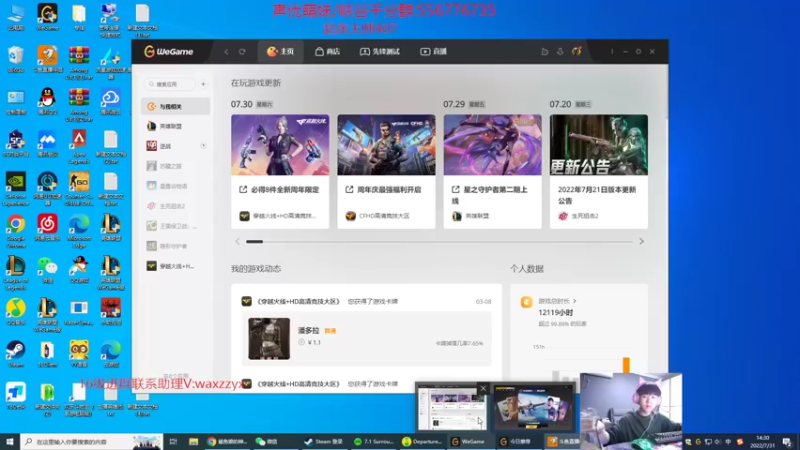Open the 先锋测试 tab
The image size is (800, 450).
(x=380, y=52)
